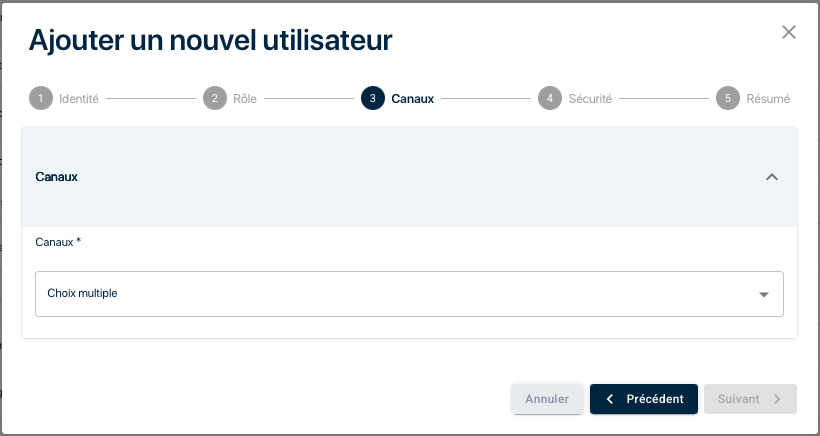This screenshot has width=820, height=436.
Task: Switch to the Résumé step label
Action: point(768,99)
